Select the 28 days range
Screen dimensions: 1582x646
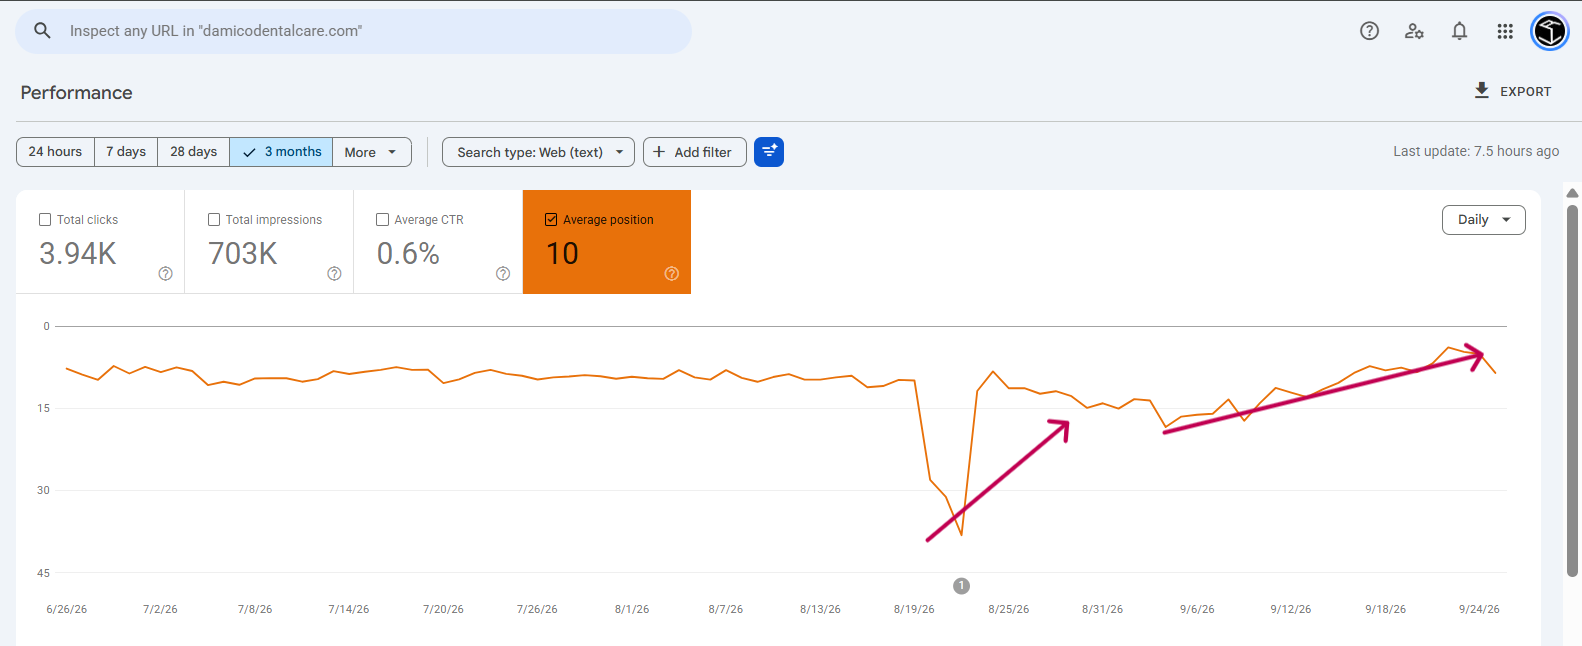(x=193, y=152)
